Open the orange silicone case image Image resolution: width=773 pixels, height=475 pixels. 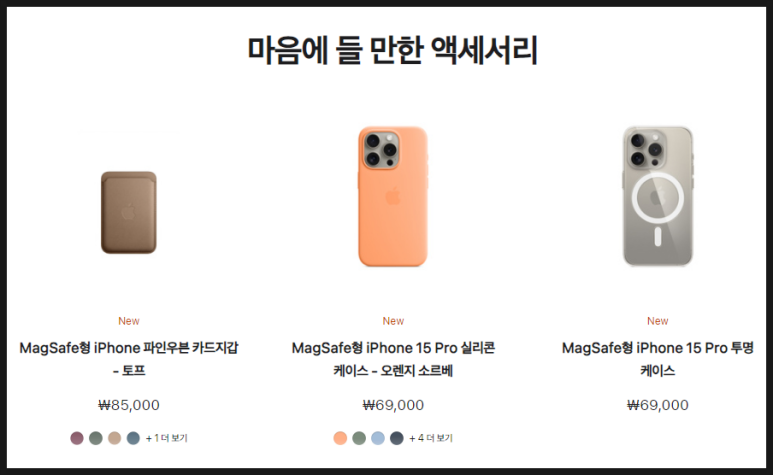point(393,196)
